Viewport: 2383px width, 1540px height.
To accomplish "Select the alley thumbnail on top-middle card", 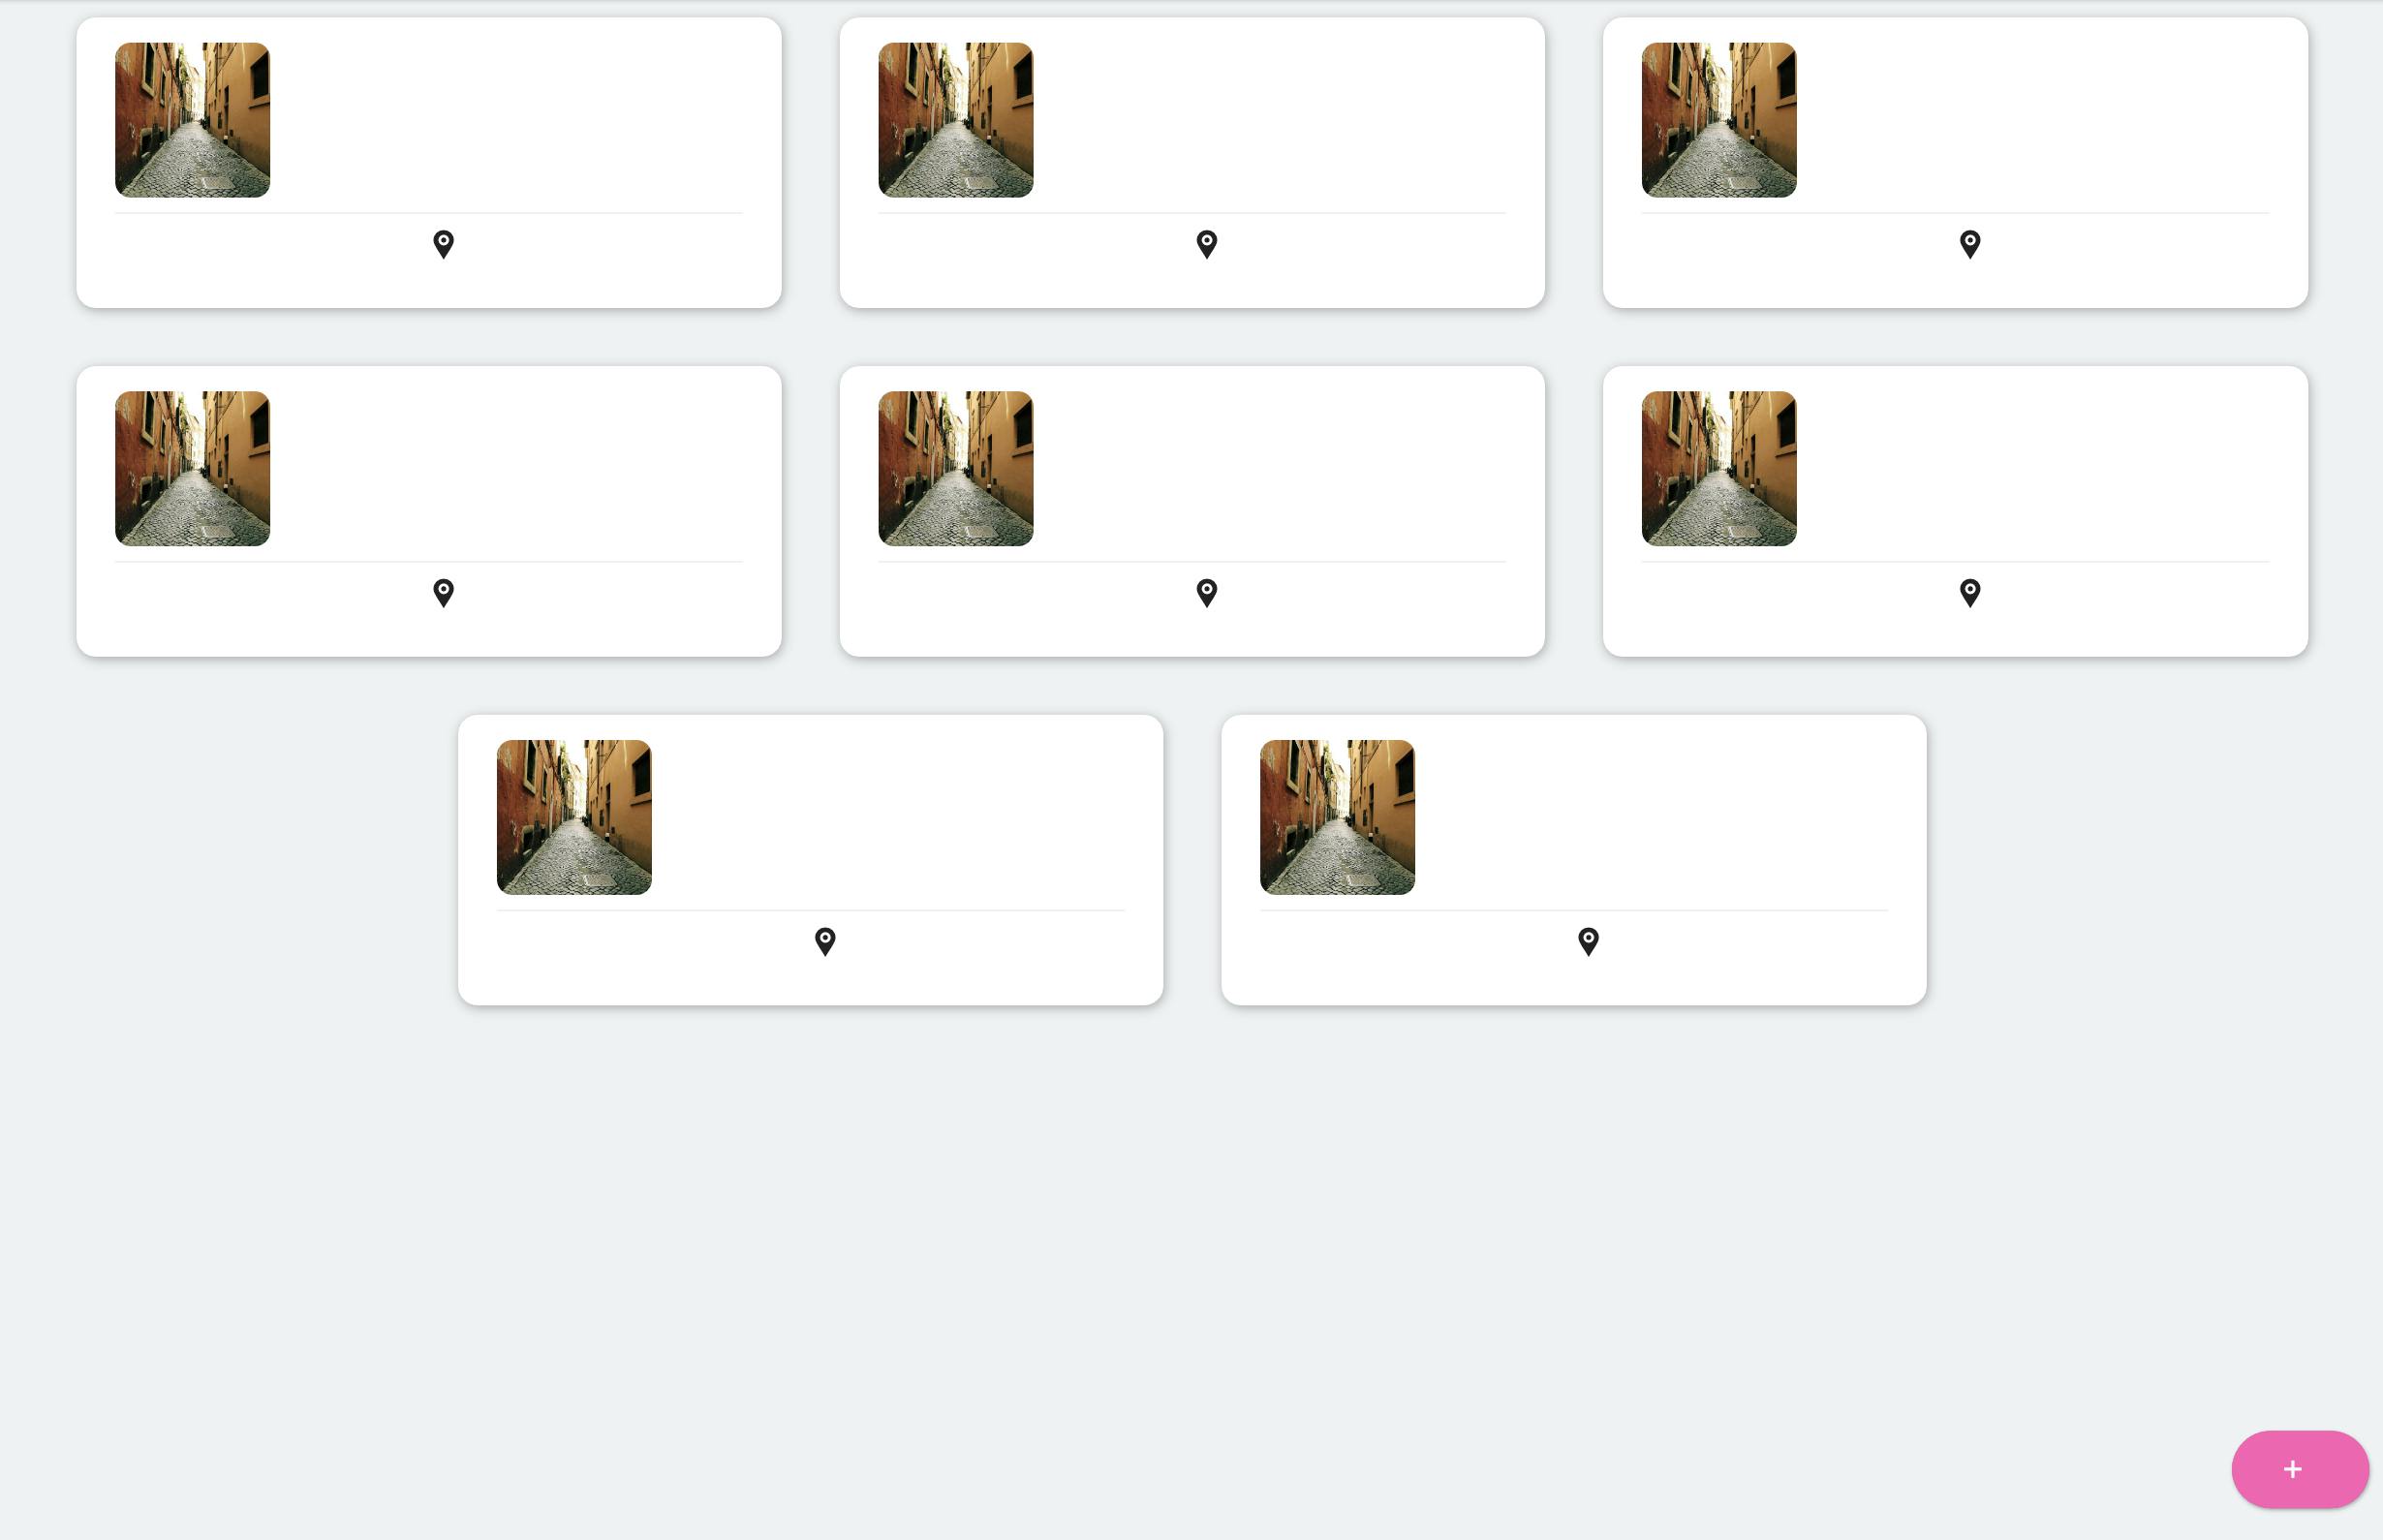I will [x=956, y=120].
